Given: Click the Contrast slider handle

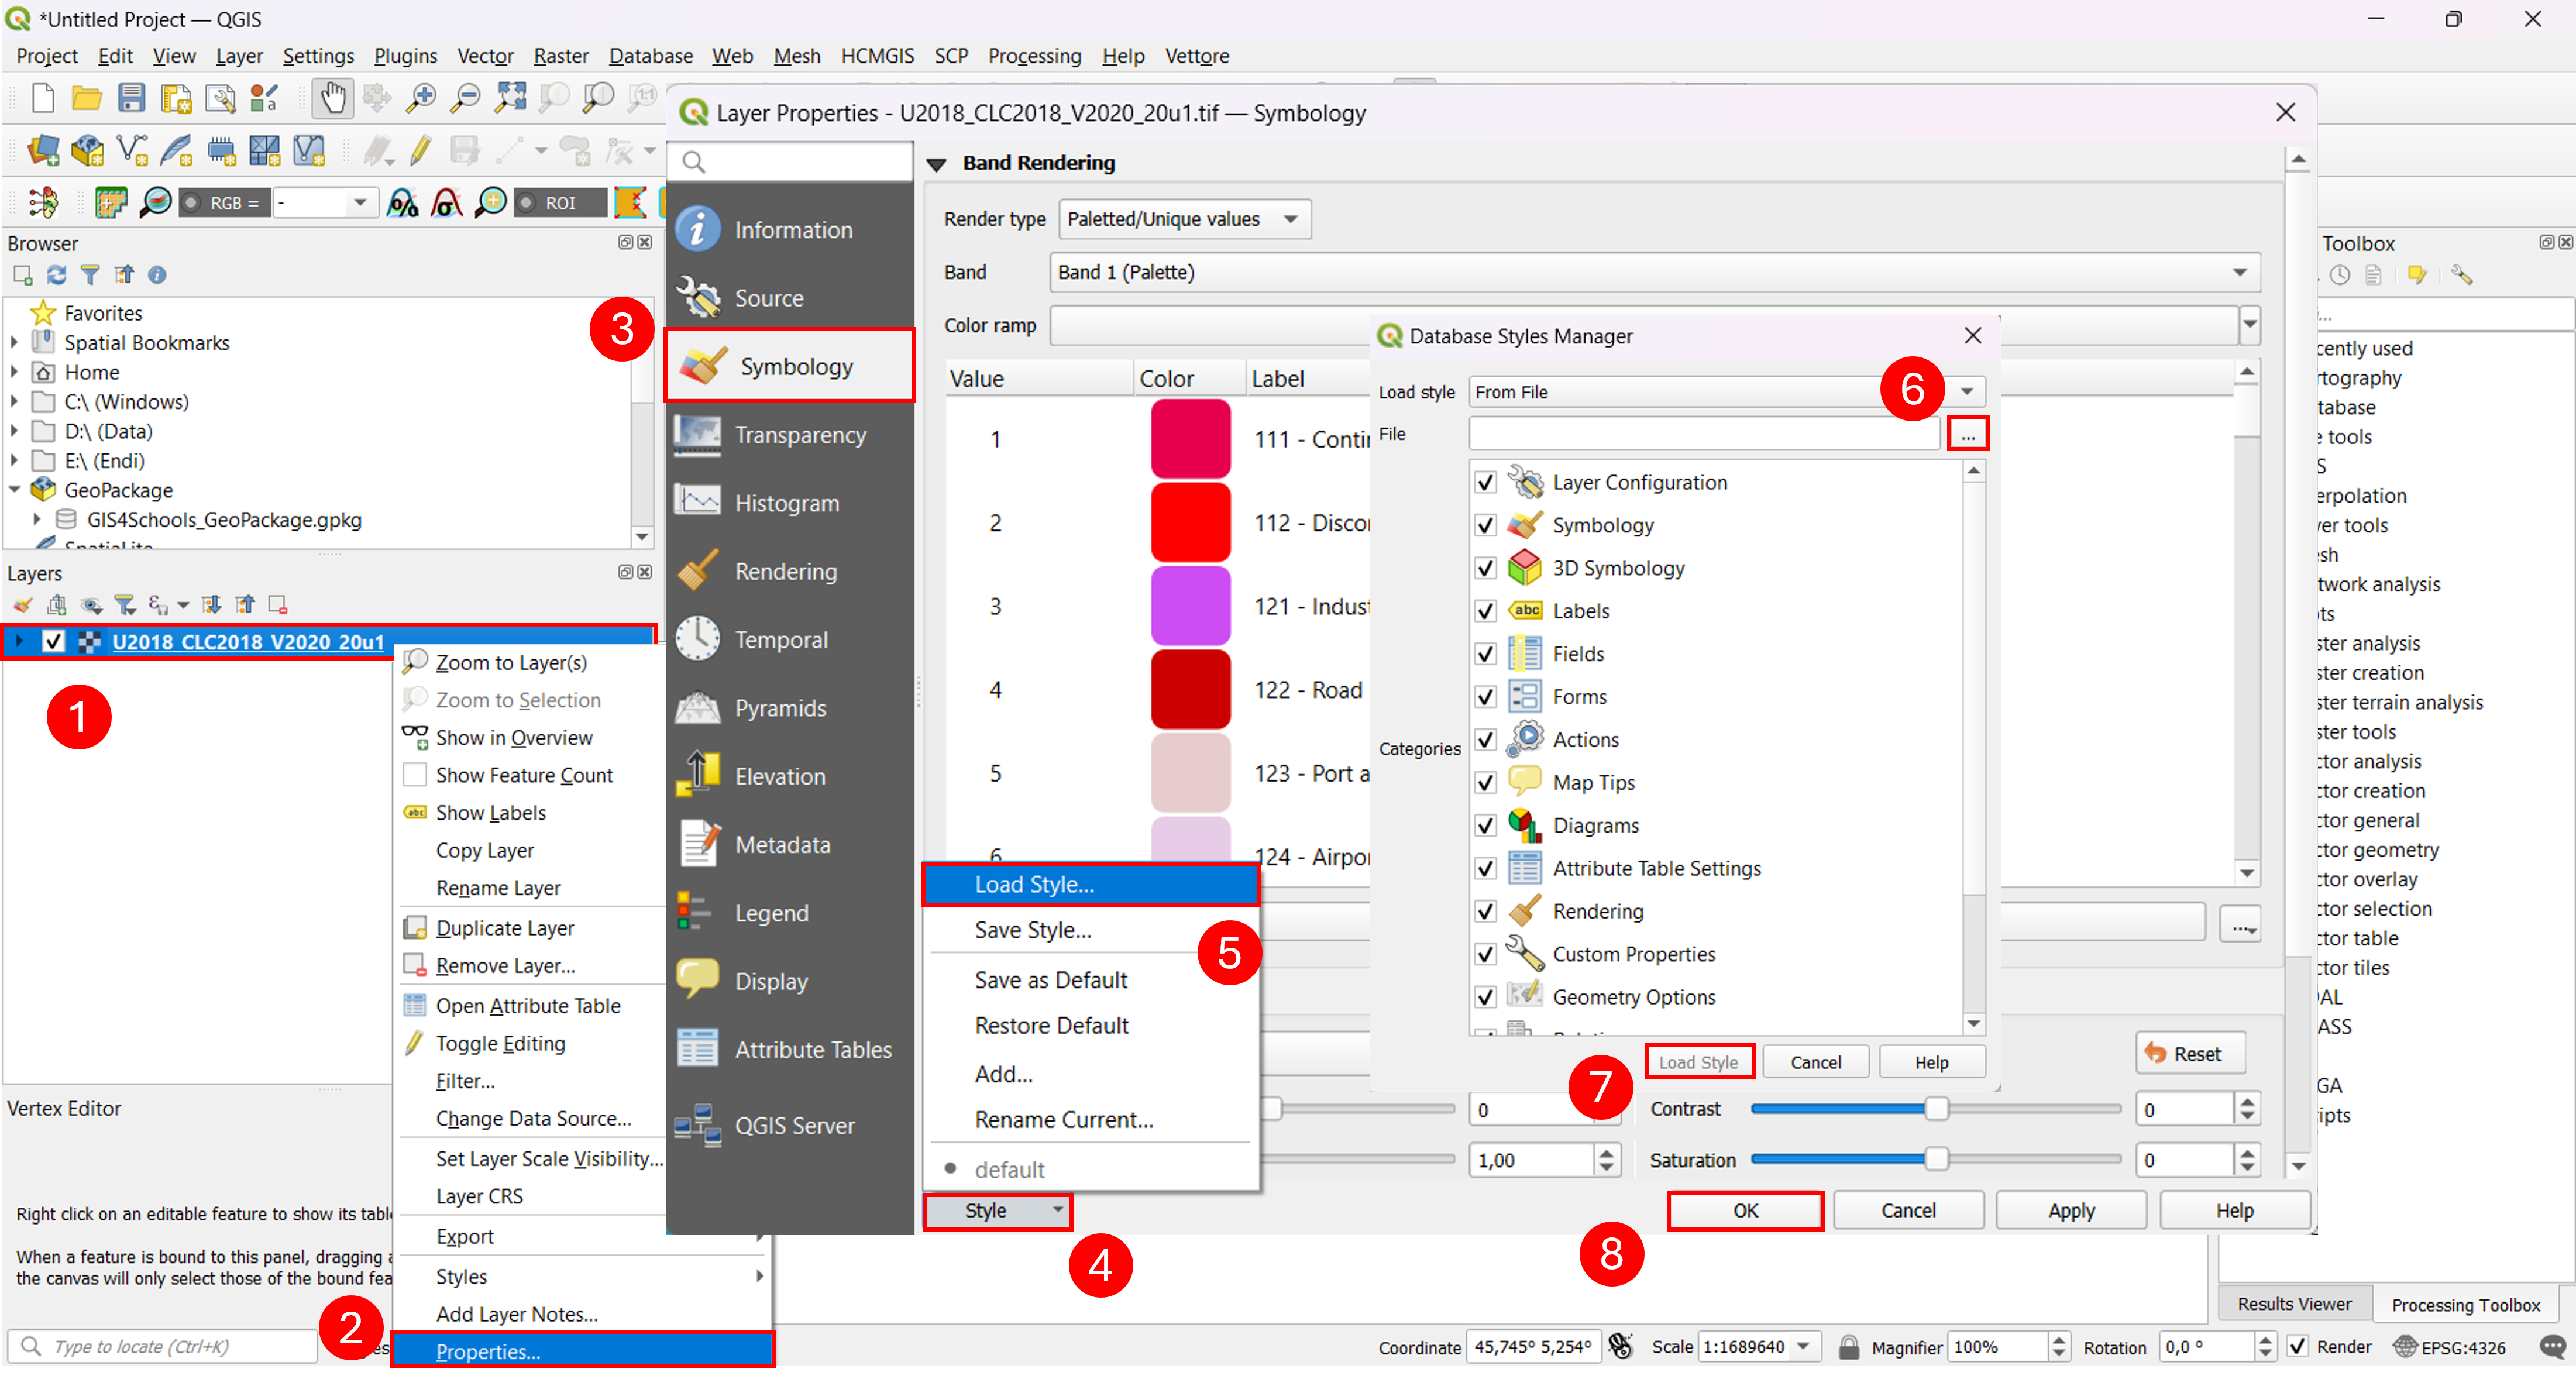Looking at the screenshot, I should (1936, 1109).
